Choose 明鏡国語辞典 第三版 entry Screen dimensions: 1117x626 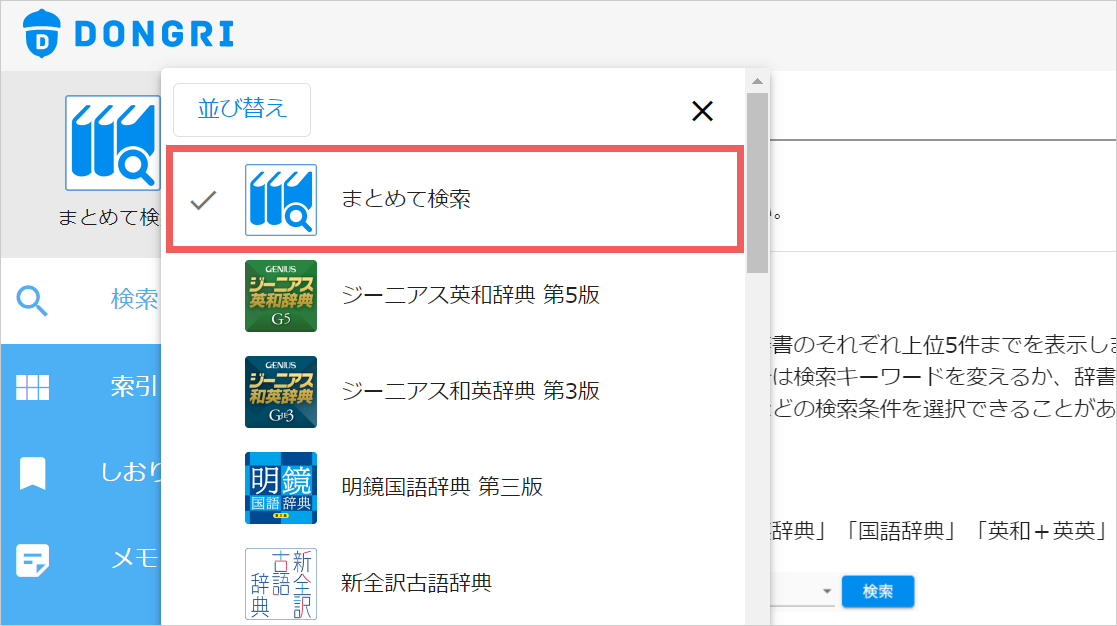click(x=442, y=487)
